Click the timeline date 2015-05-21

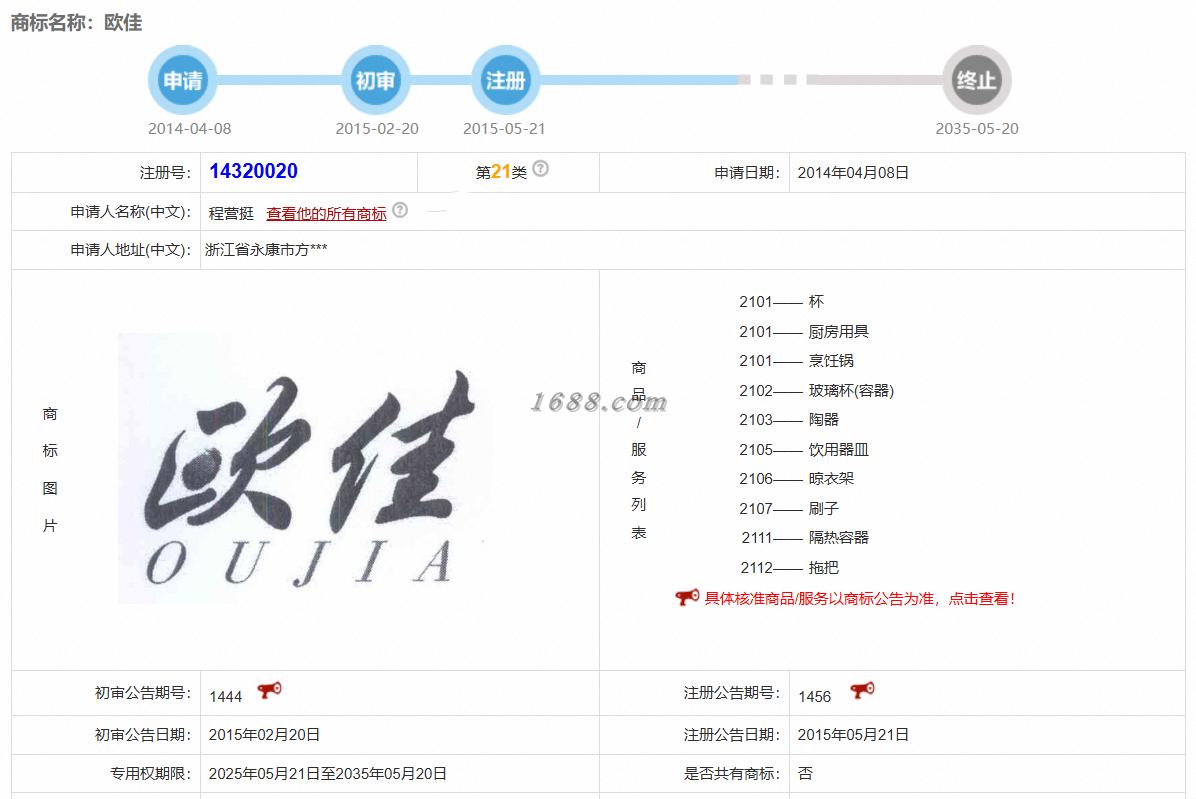tap(504, 129)
